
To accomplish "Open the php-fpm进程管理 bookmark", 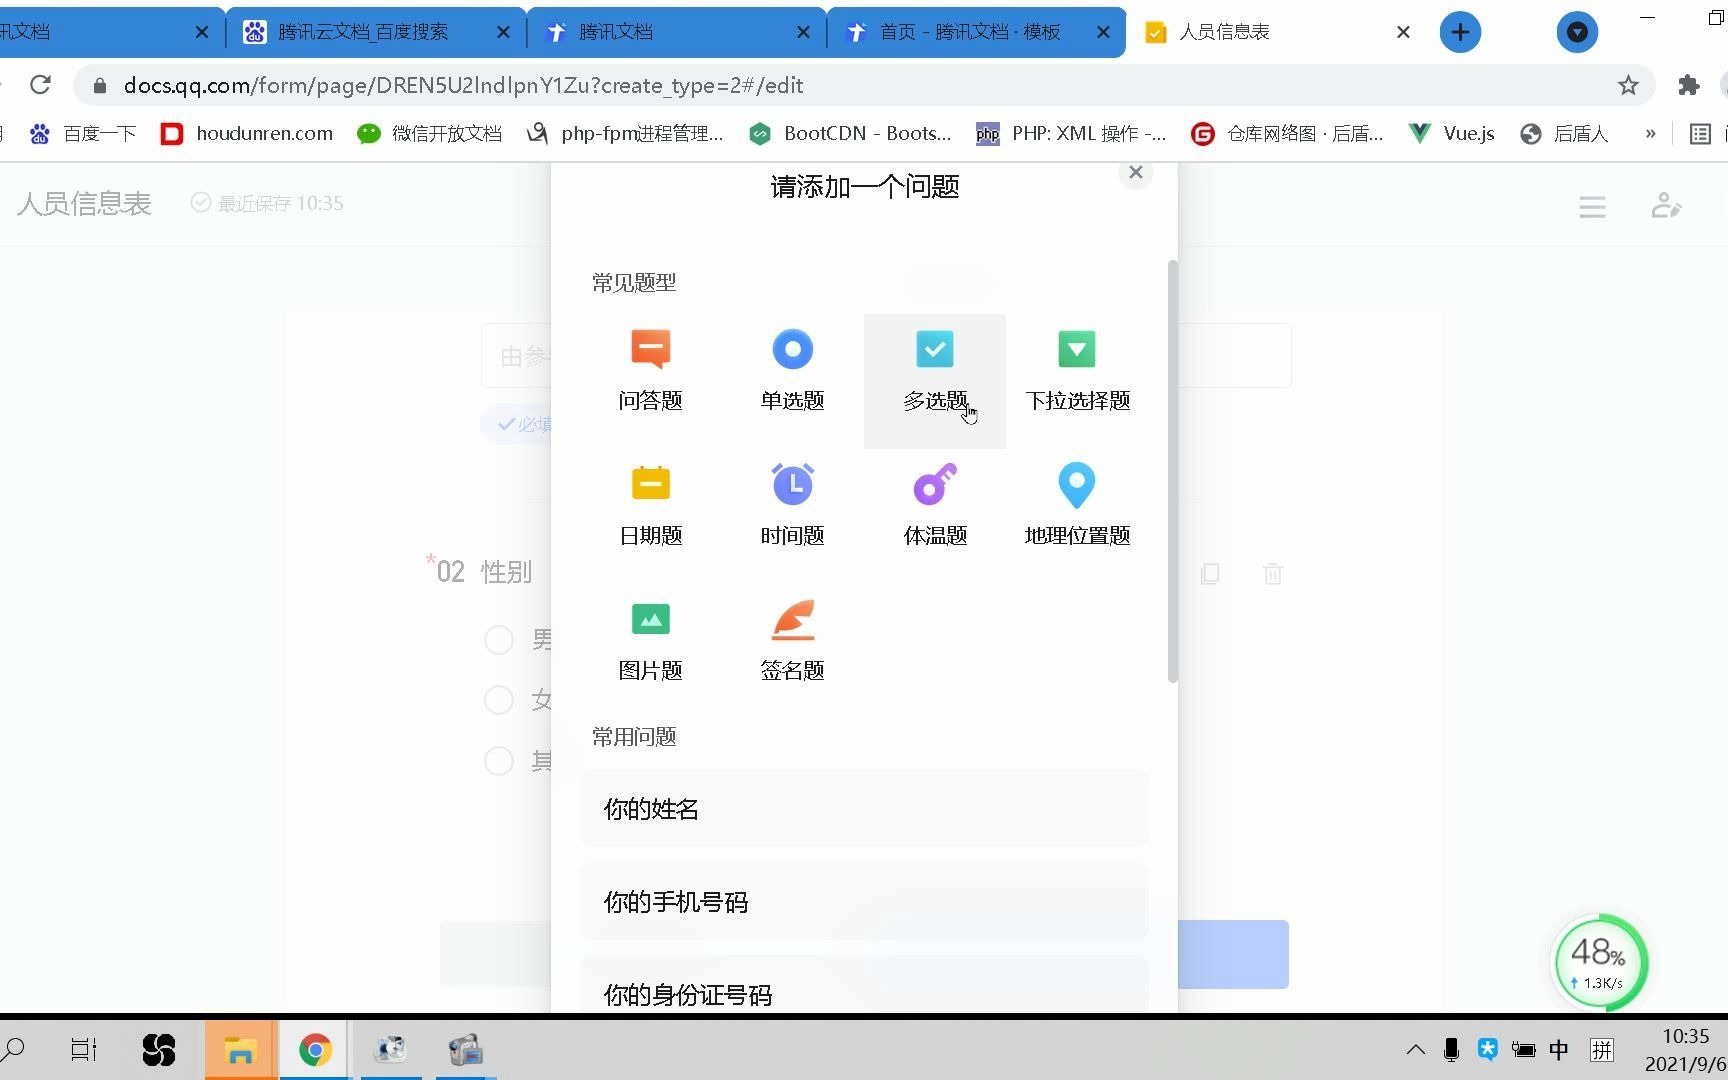I will (625, 133).
